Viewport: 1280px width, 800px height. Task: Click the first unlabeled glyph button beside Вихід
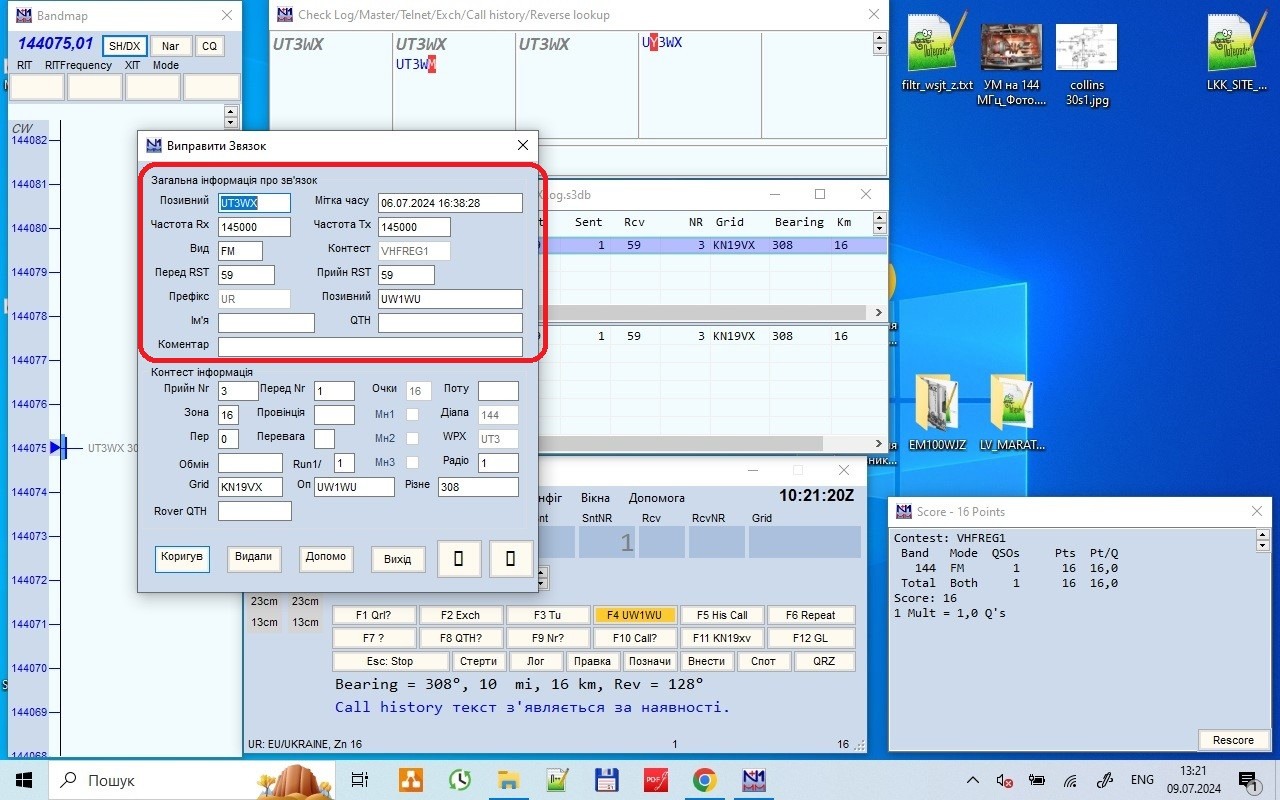click(459, 559)
